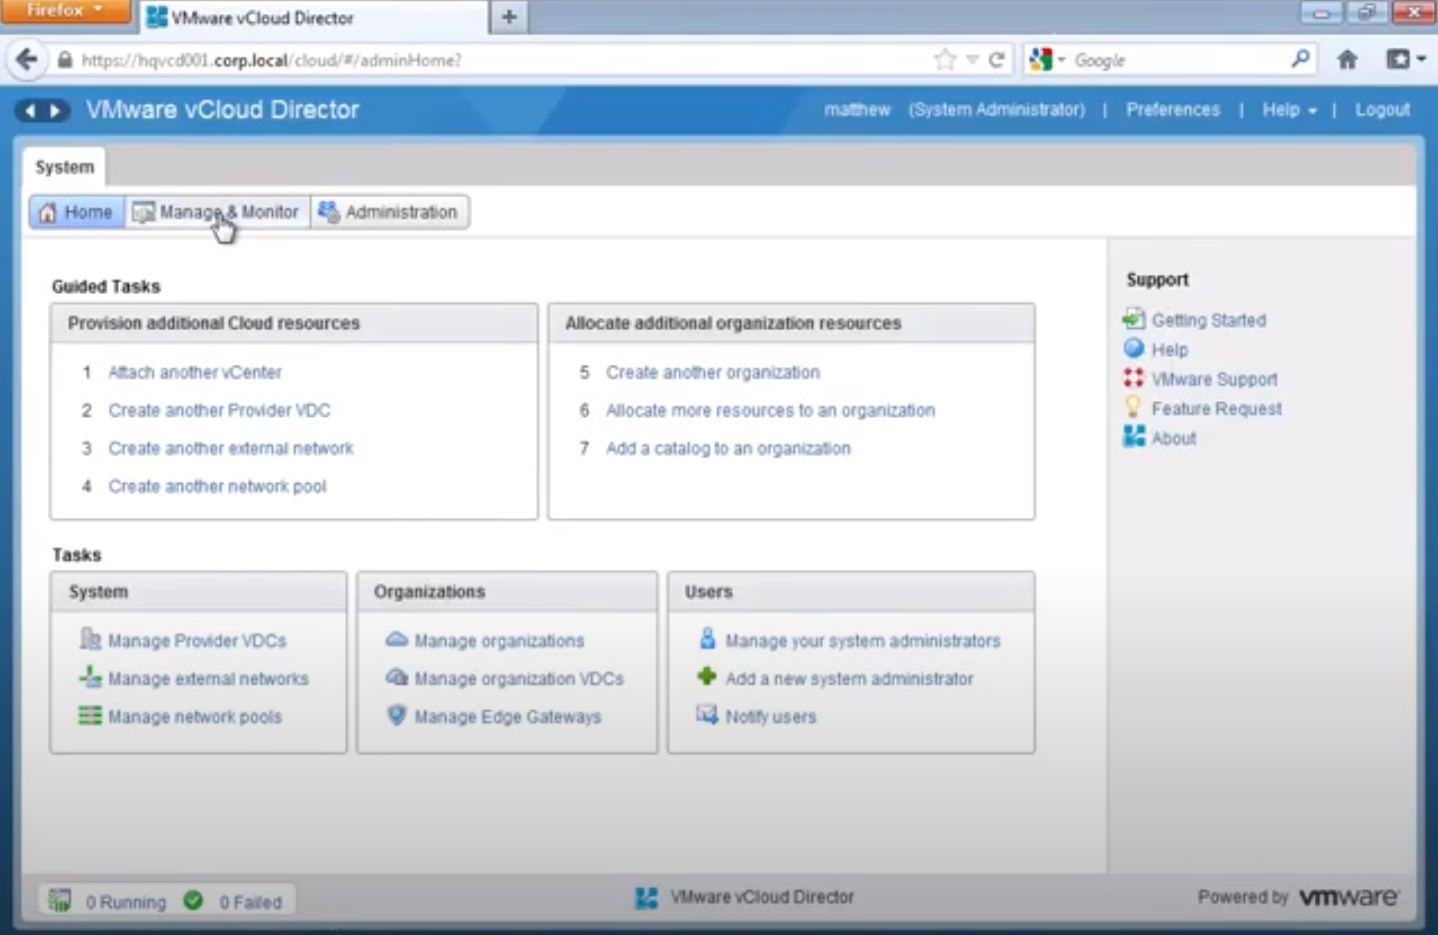
Task: Click the Manage organizations cloud icon
Action: [397, 639]
